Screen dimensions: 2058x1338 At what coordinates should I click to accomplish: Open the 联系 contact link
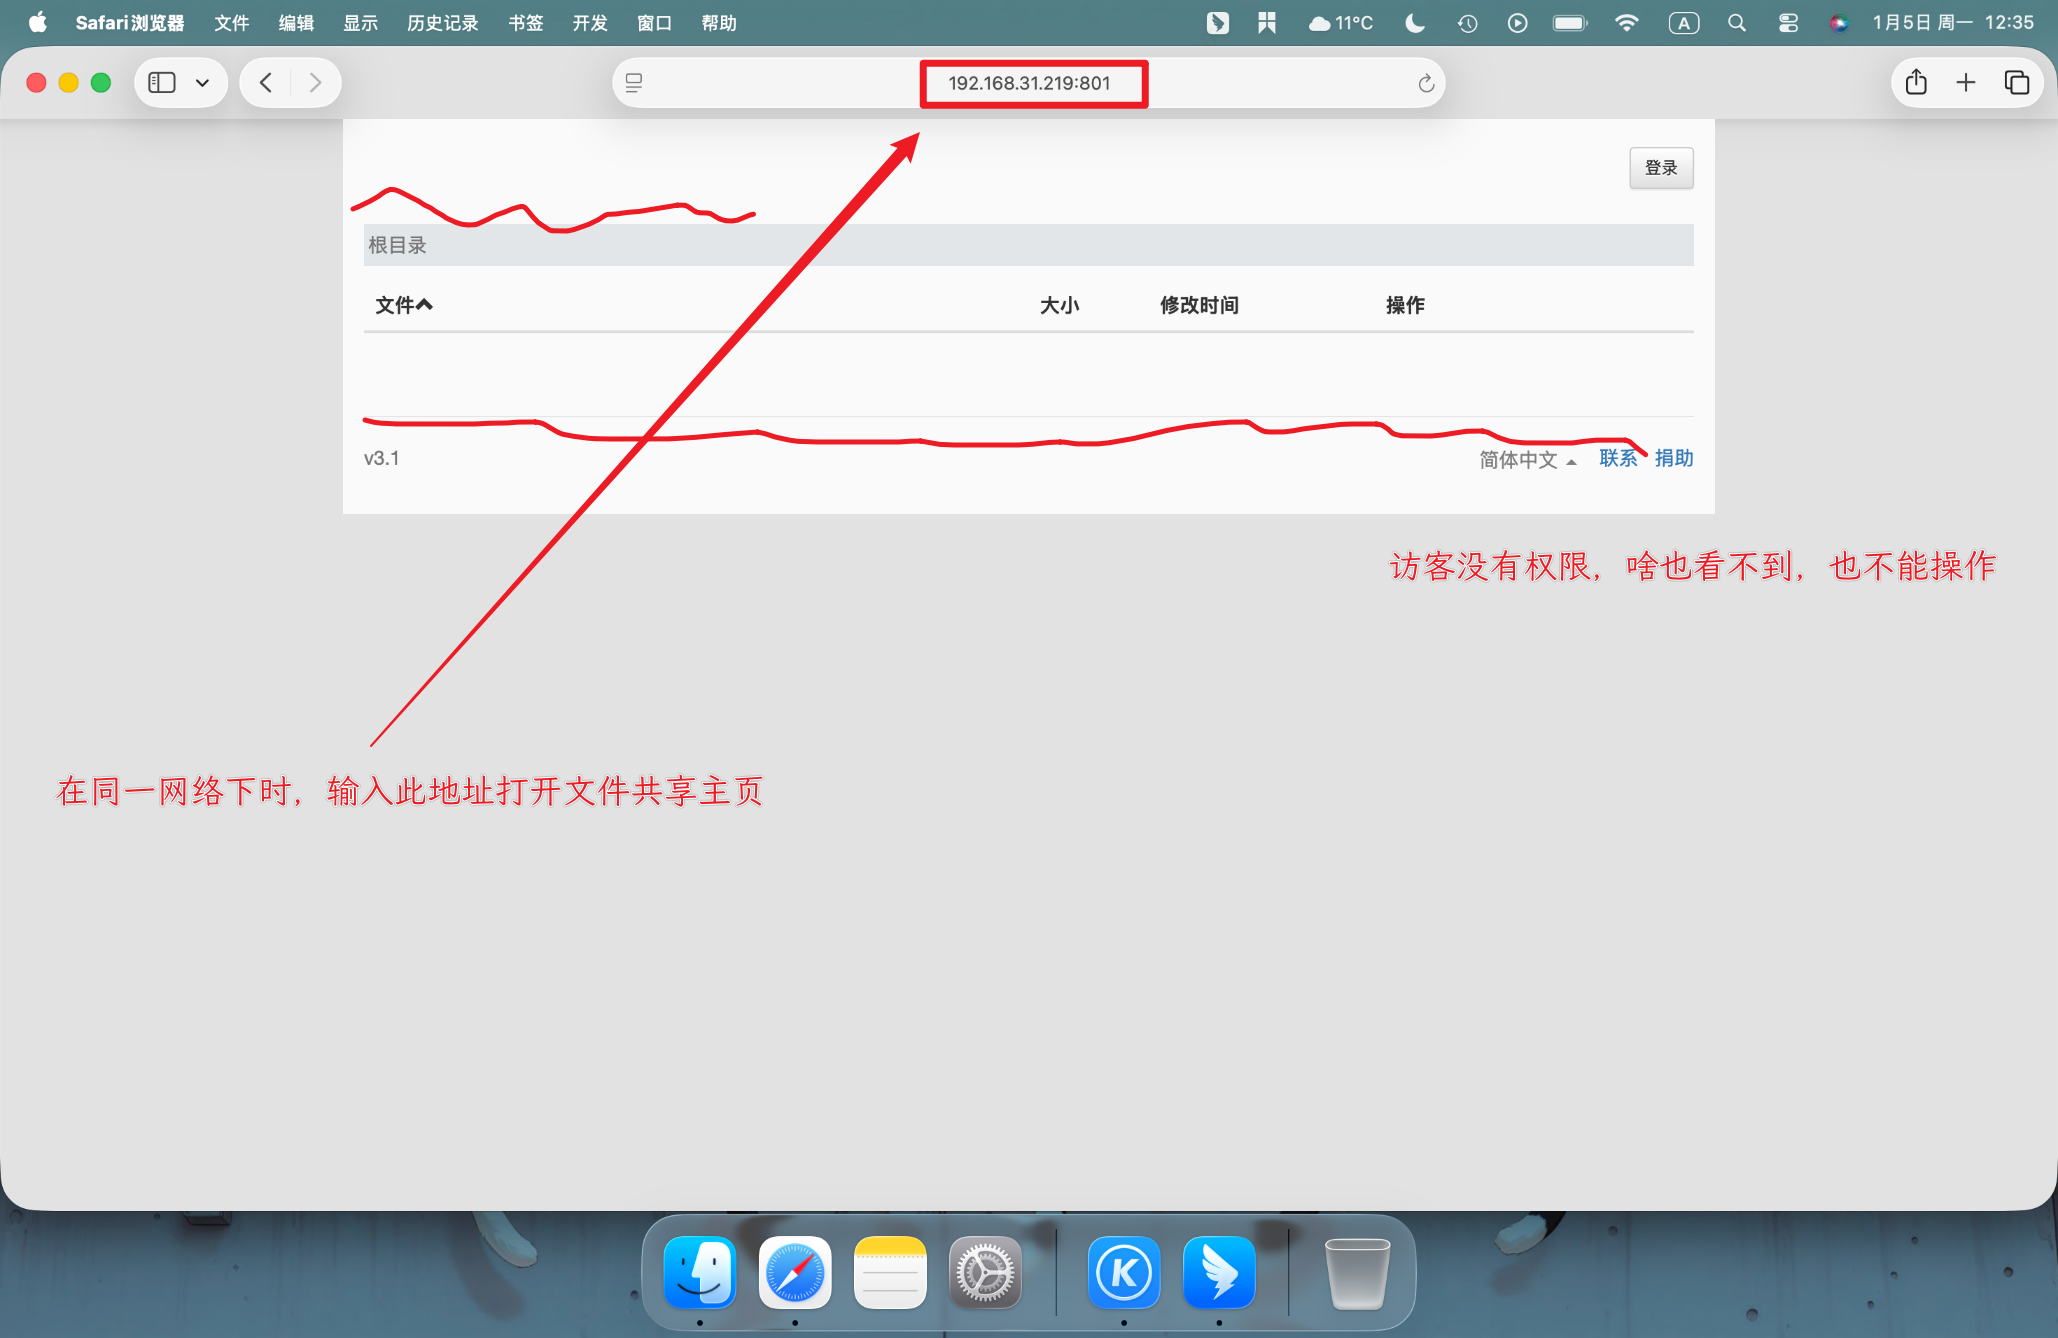click(x=1618, y=458)
